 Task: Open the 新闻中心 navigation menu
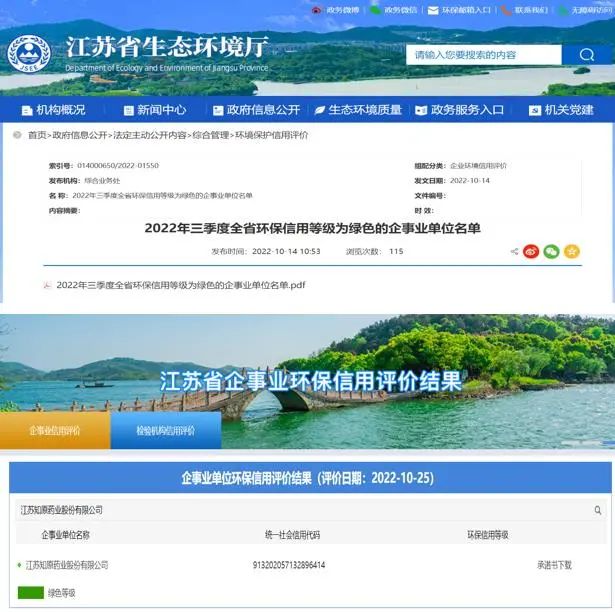click(155, 110)
